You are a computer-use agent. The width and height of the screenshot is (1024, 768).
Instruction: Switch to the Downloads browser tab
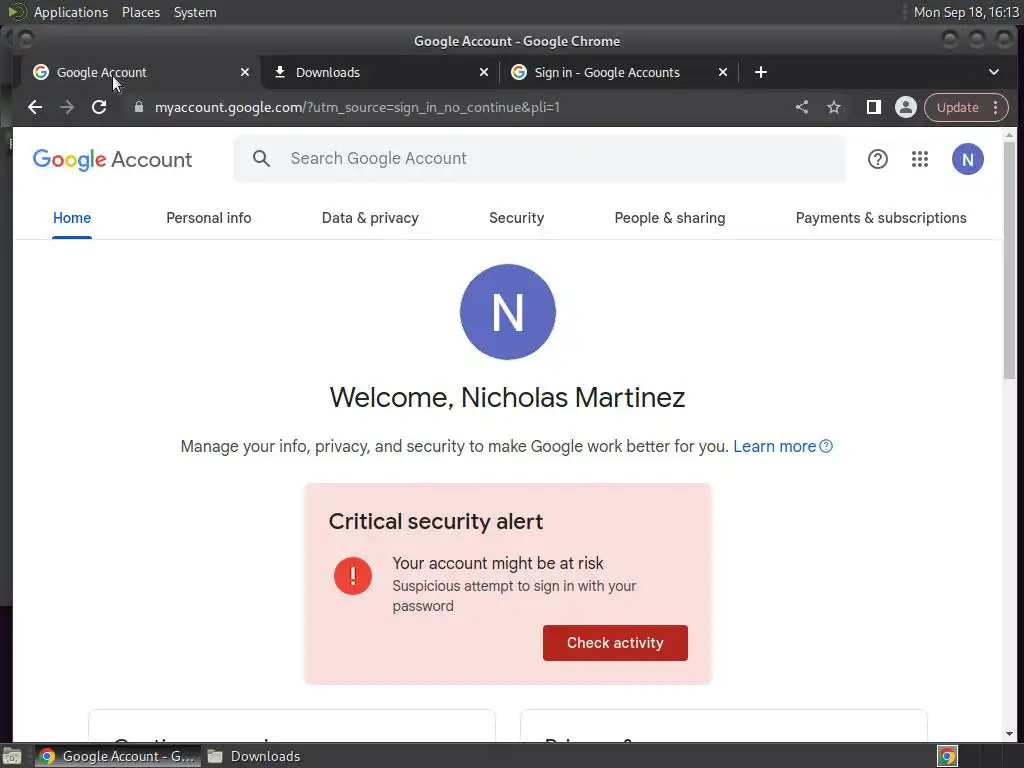click(x=380, y=72)
